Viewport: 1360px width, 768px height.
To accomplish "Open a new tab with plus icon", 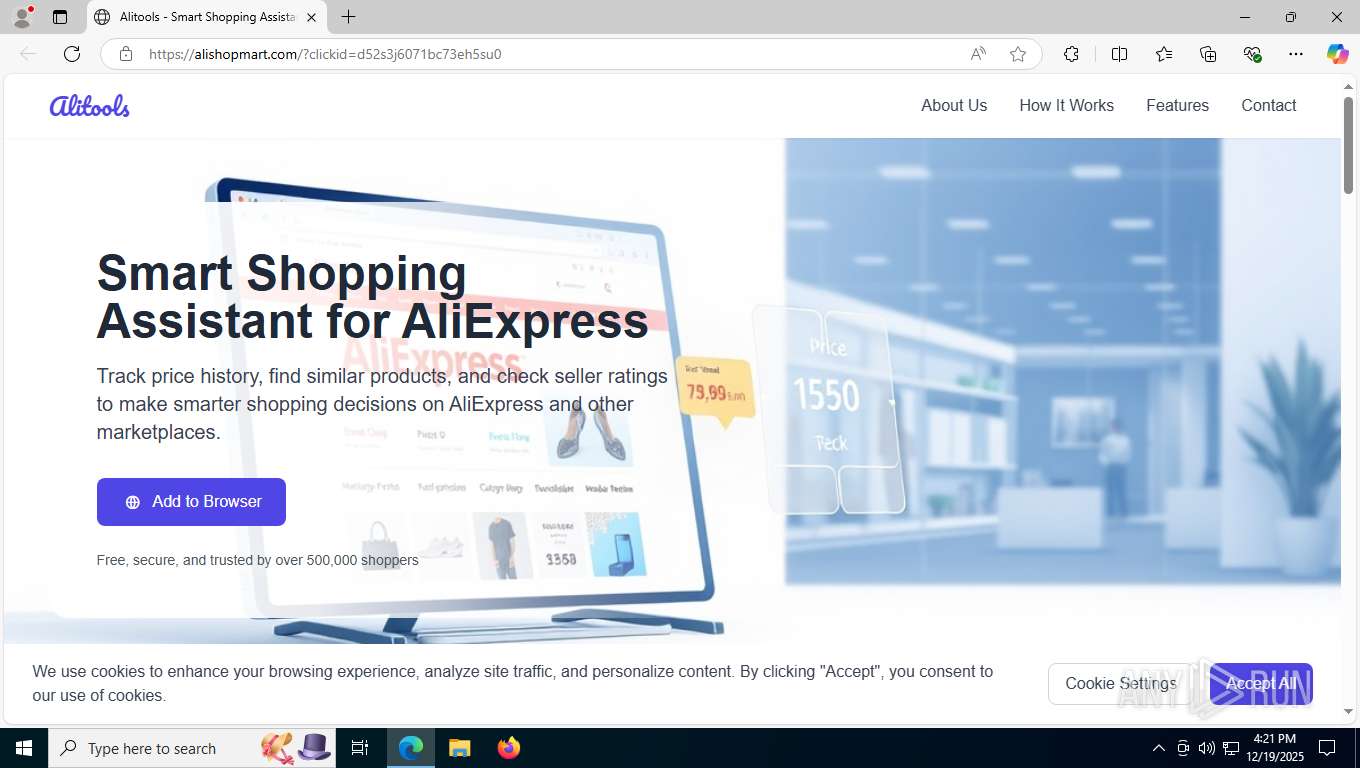I will tap(348, 17).
